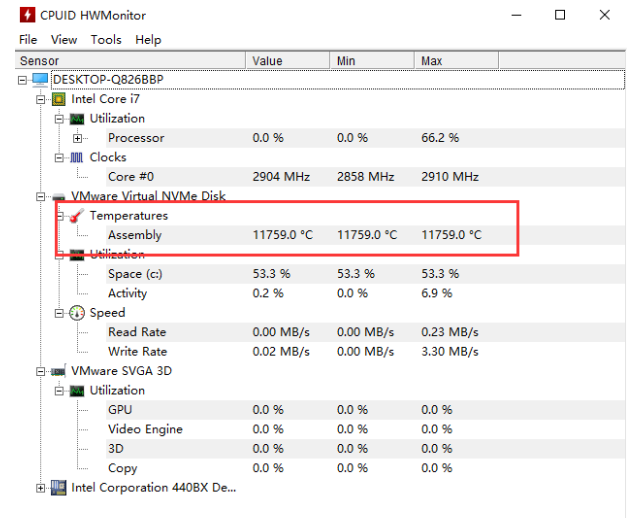Collapse the Clocks node
This screenshot has height=518, width=627.
click(59, 158)
